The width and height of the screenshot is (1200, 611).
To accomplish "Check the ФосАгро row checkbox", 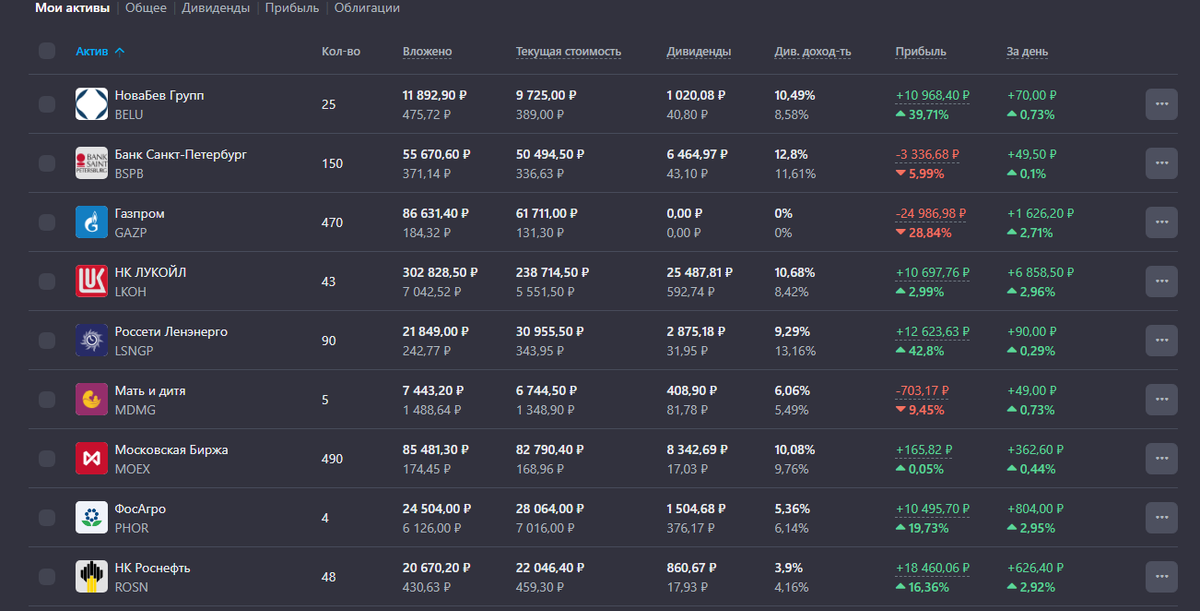I will 47,517.
